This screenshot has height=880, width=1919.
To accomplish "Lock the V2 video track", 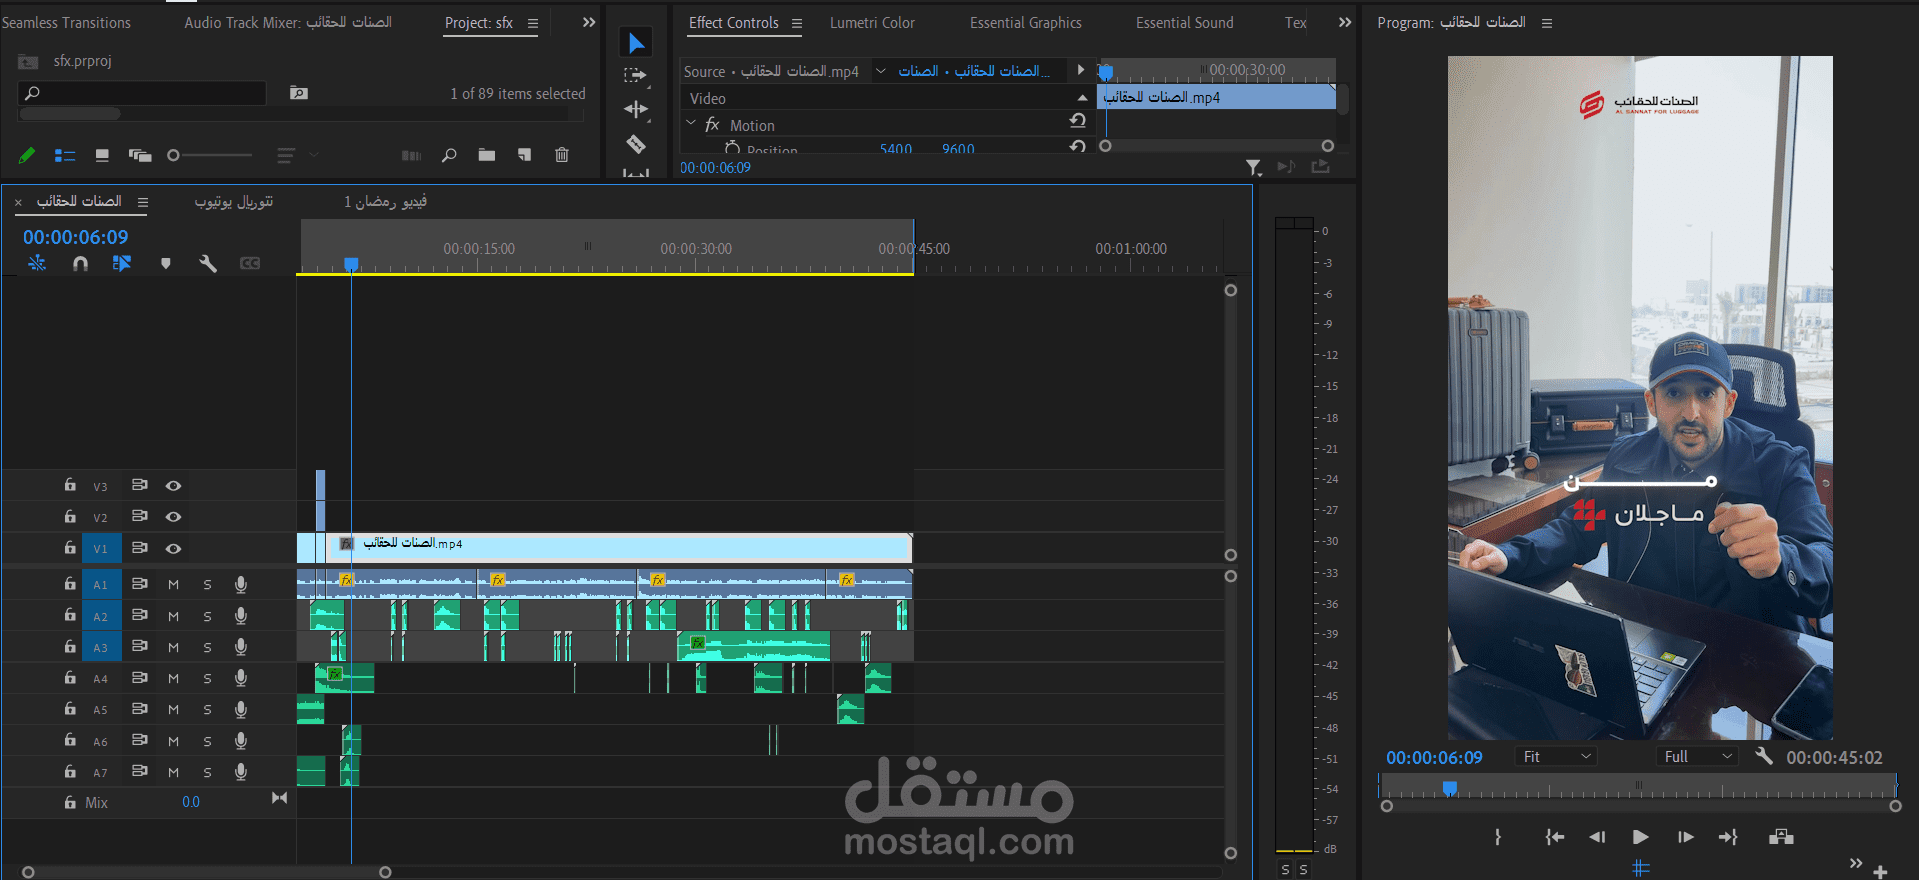I will click(70, 517).
